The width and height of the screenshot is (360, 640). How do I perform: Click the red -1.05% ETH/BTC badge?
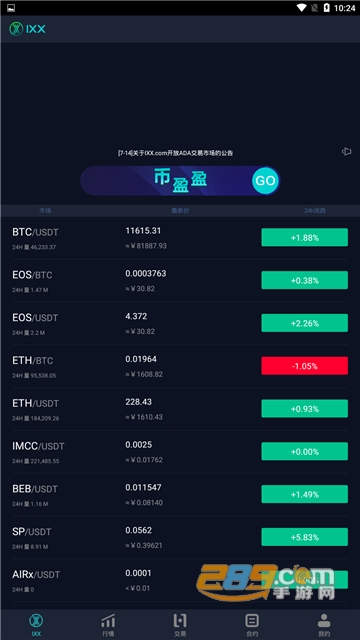coord(304,366)
